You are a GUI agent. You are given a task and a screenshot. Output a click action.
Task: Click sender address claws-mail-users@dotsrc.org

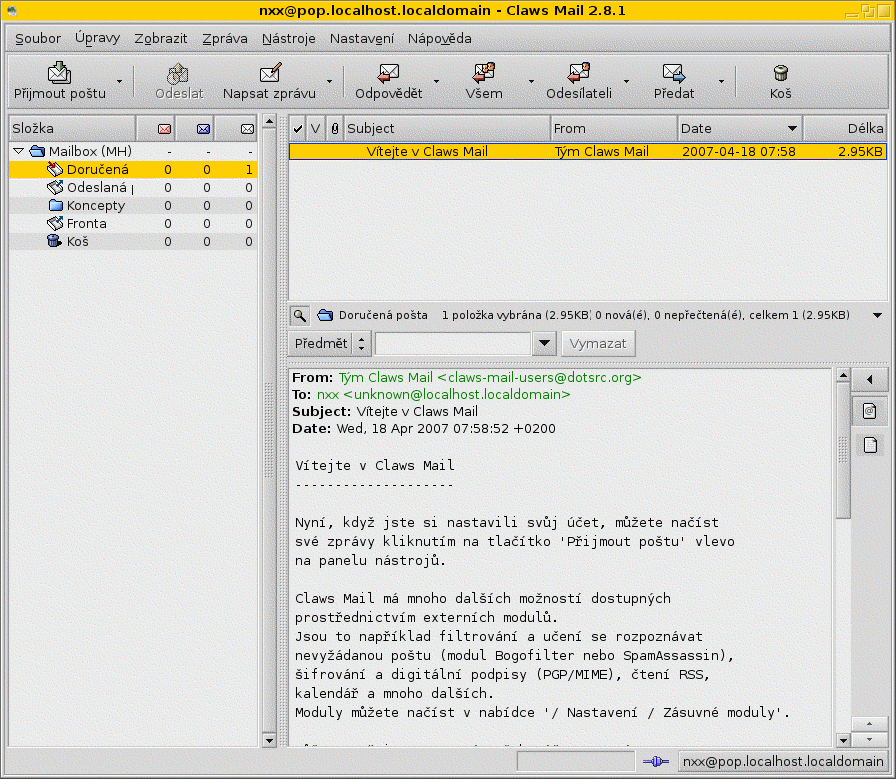[540, 378]
